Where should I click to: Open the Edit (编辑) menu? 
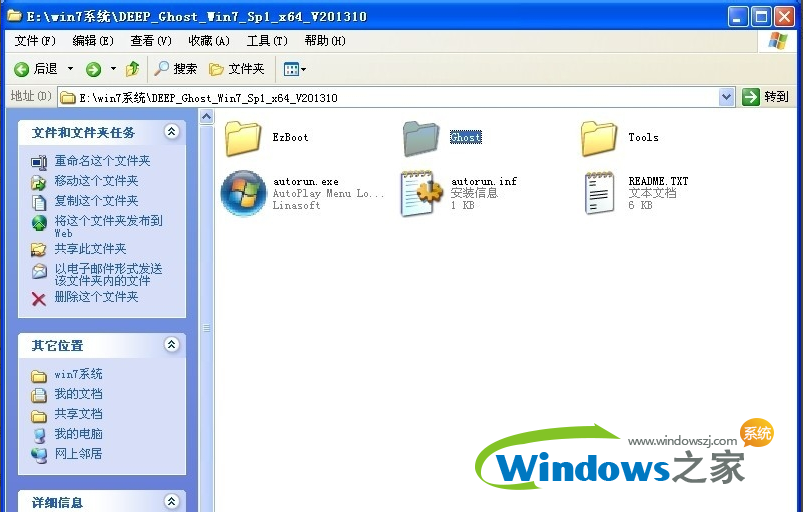pos(93,40)
